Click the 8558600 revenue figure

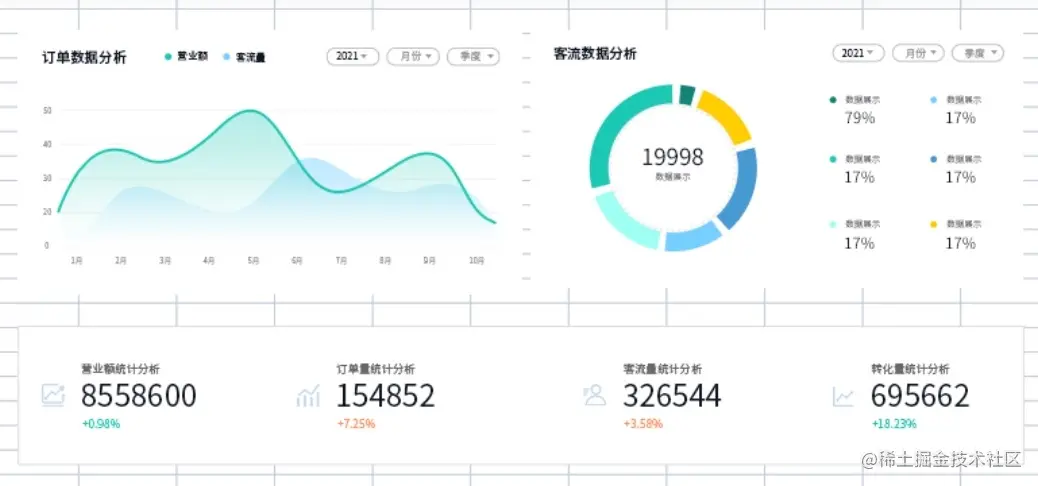tap(139, 396)
